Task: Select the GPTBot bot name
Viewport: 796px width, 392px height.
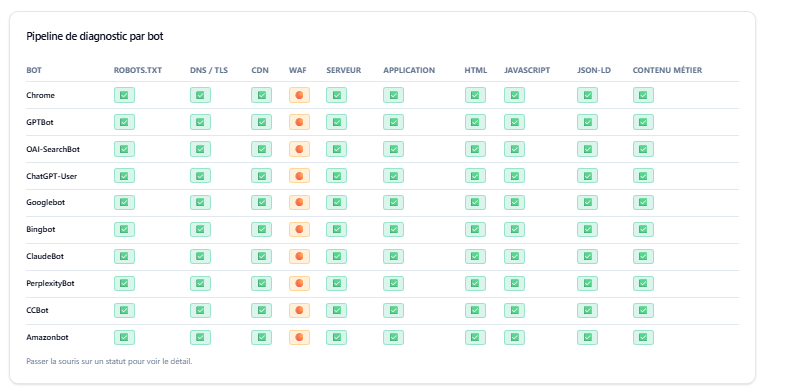Action: point(40,122)
